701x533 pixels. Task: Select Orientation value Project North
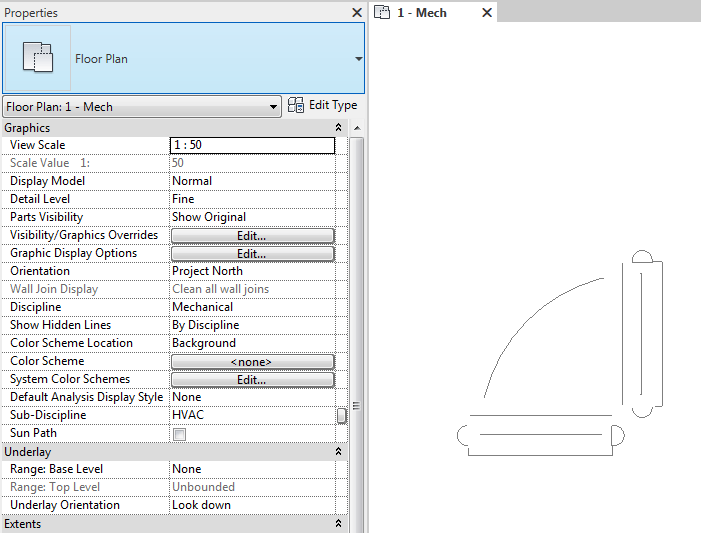point(253,271)
